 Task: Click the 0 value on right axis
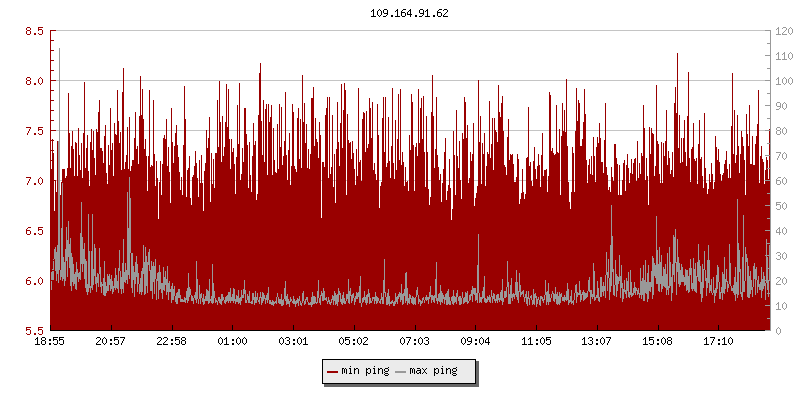[777, 331]
